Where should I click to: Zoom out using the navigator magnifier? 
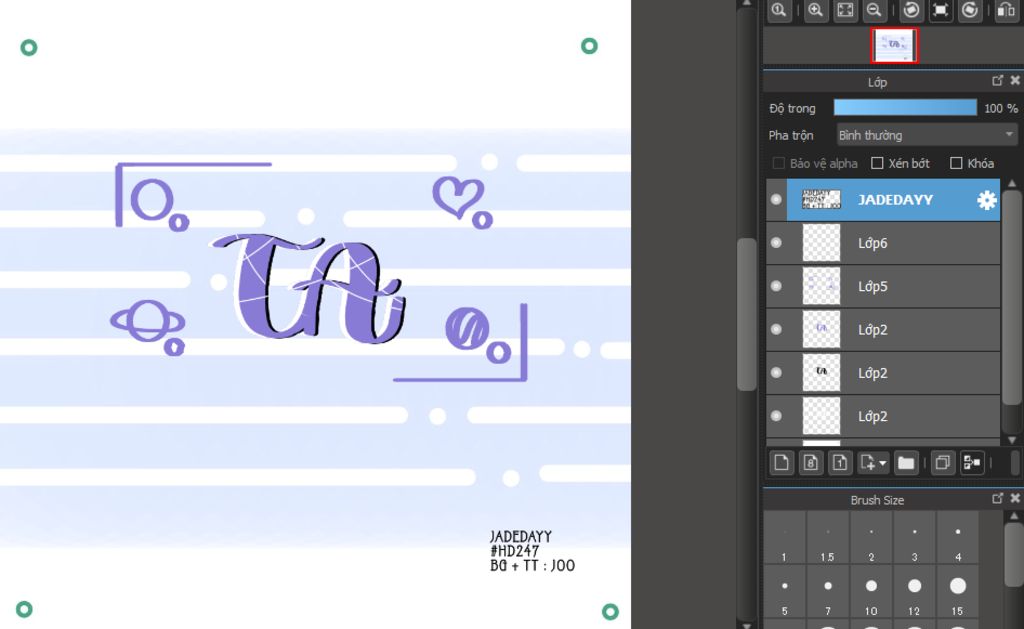point(874,10)
